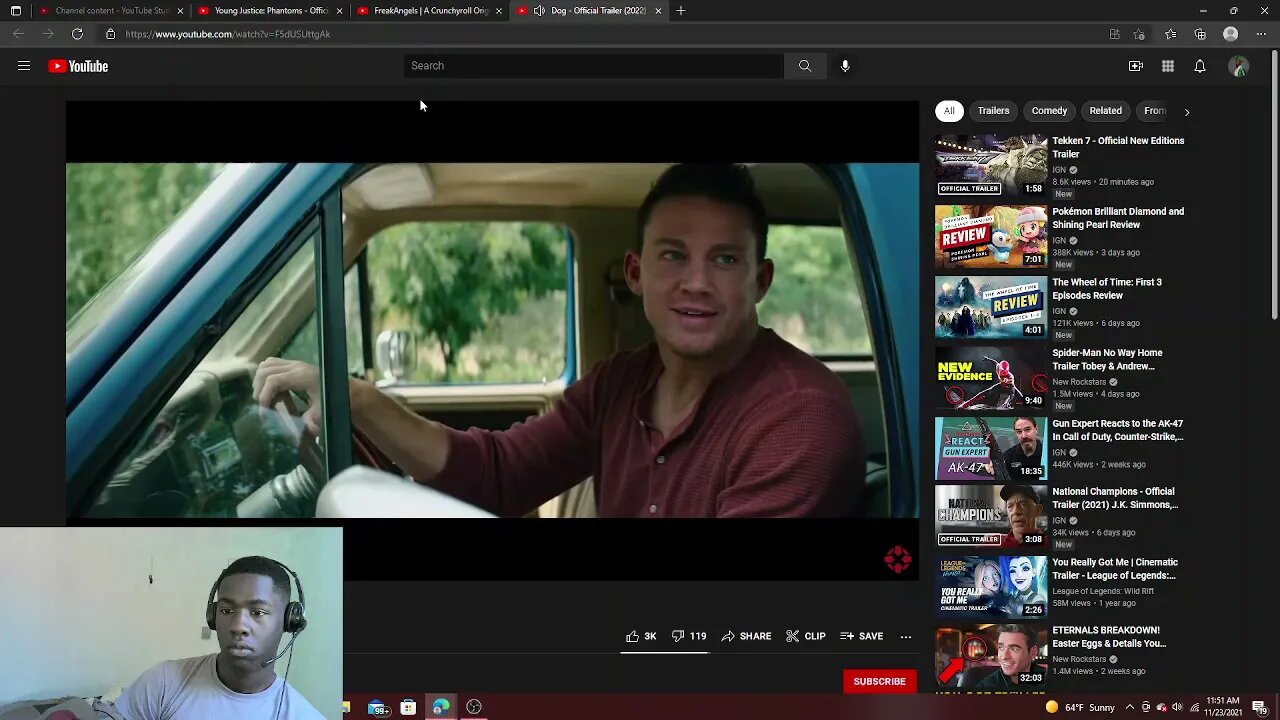Open the National Champions trailer thumbnail
The height and width of the screenshot is (720, 1280).
pyautogui.click(x=991, y=517)
